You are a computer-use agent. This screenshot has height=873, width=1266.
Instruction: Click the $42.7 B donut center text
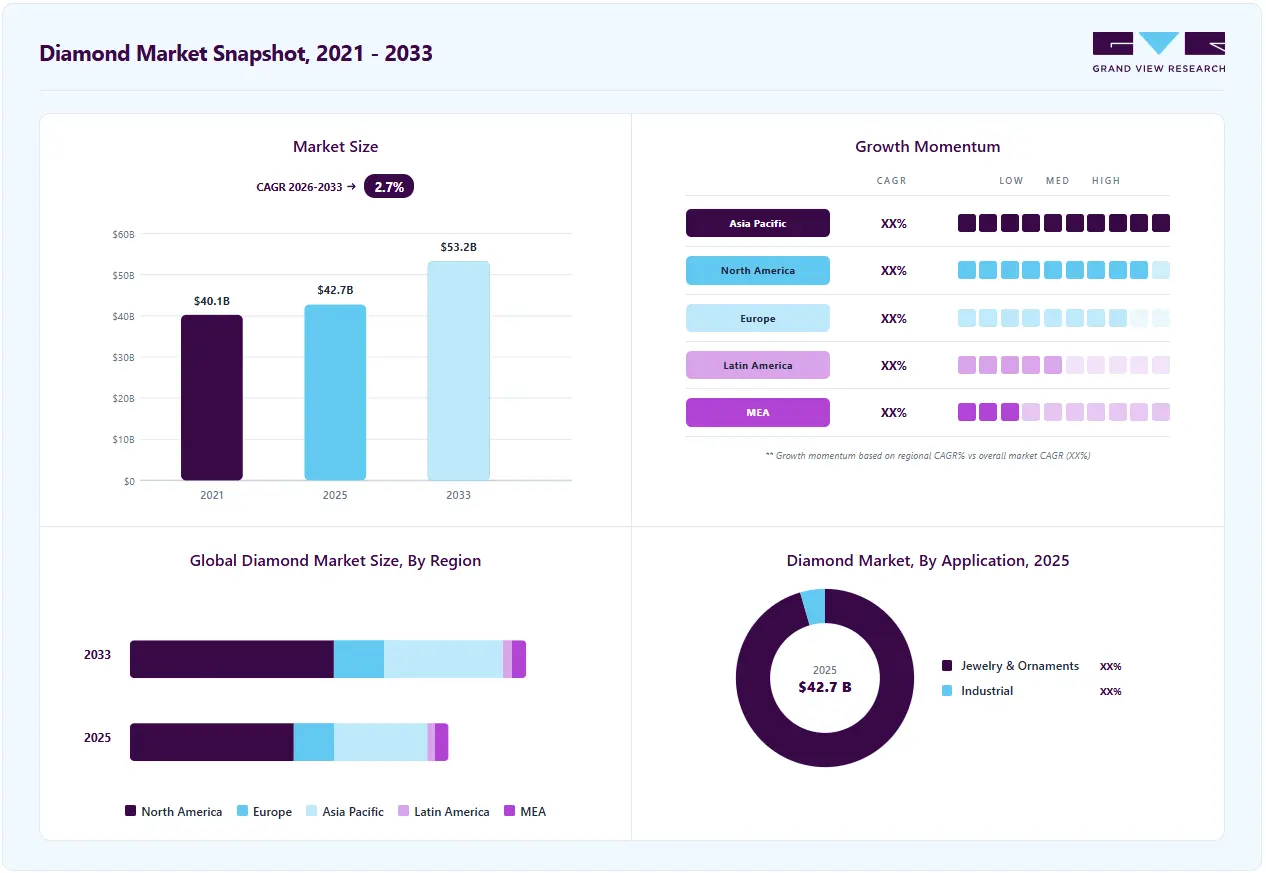pyautogui.click(x=825, y=687)
